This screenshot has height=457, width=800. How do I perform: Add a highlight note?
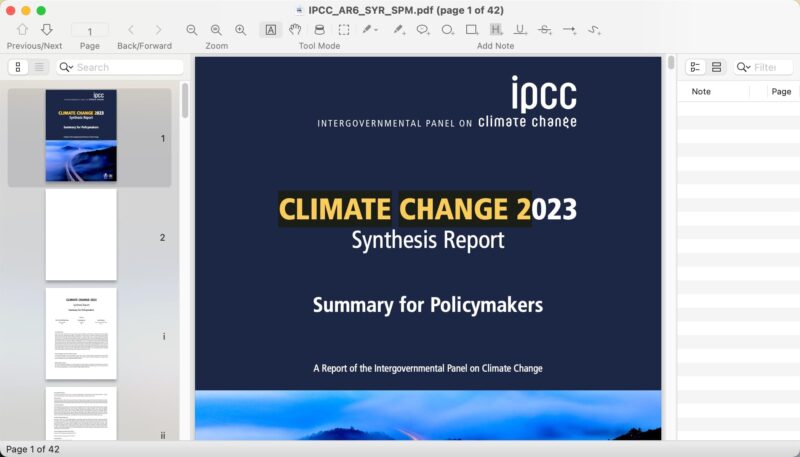[x=496, y=30]
